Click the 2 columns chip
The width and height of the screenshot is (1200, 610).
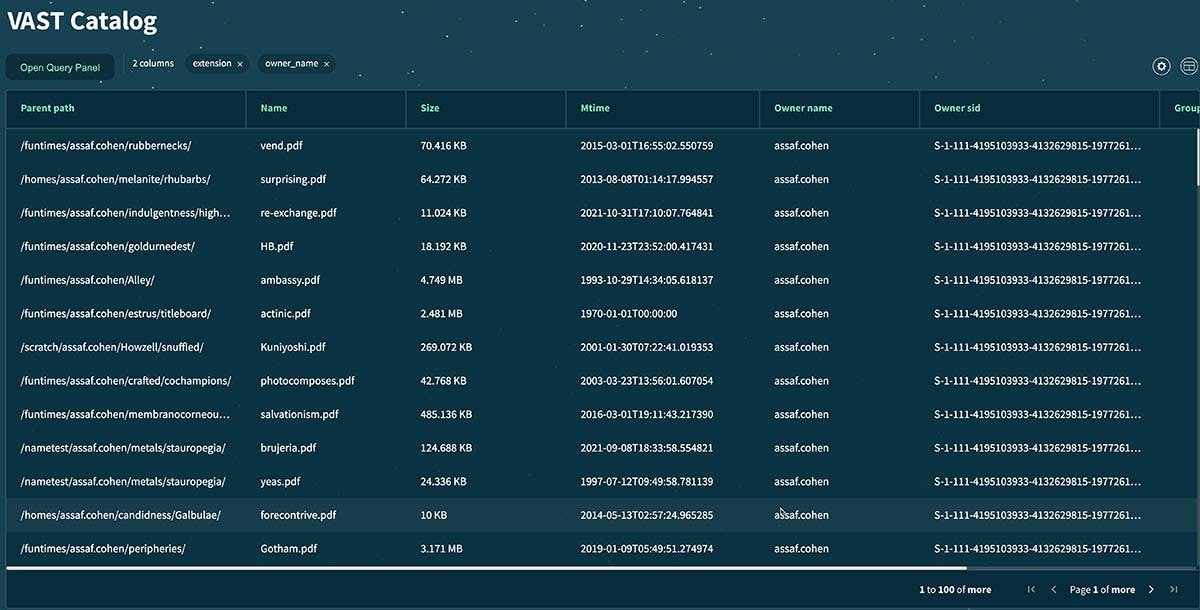[x=152, y=63]
